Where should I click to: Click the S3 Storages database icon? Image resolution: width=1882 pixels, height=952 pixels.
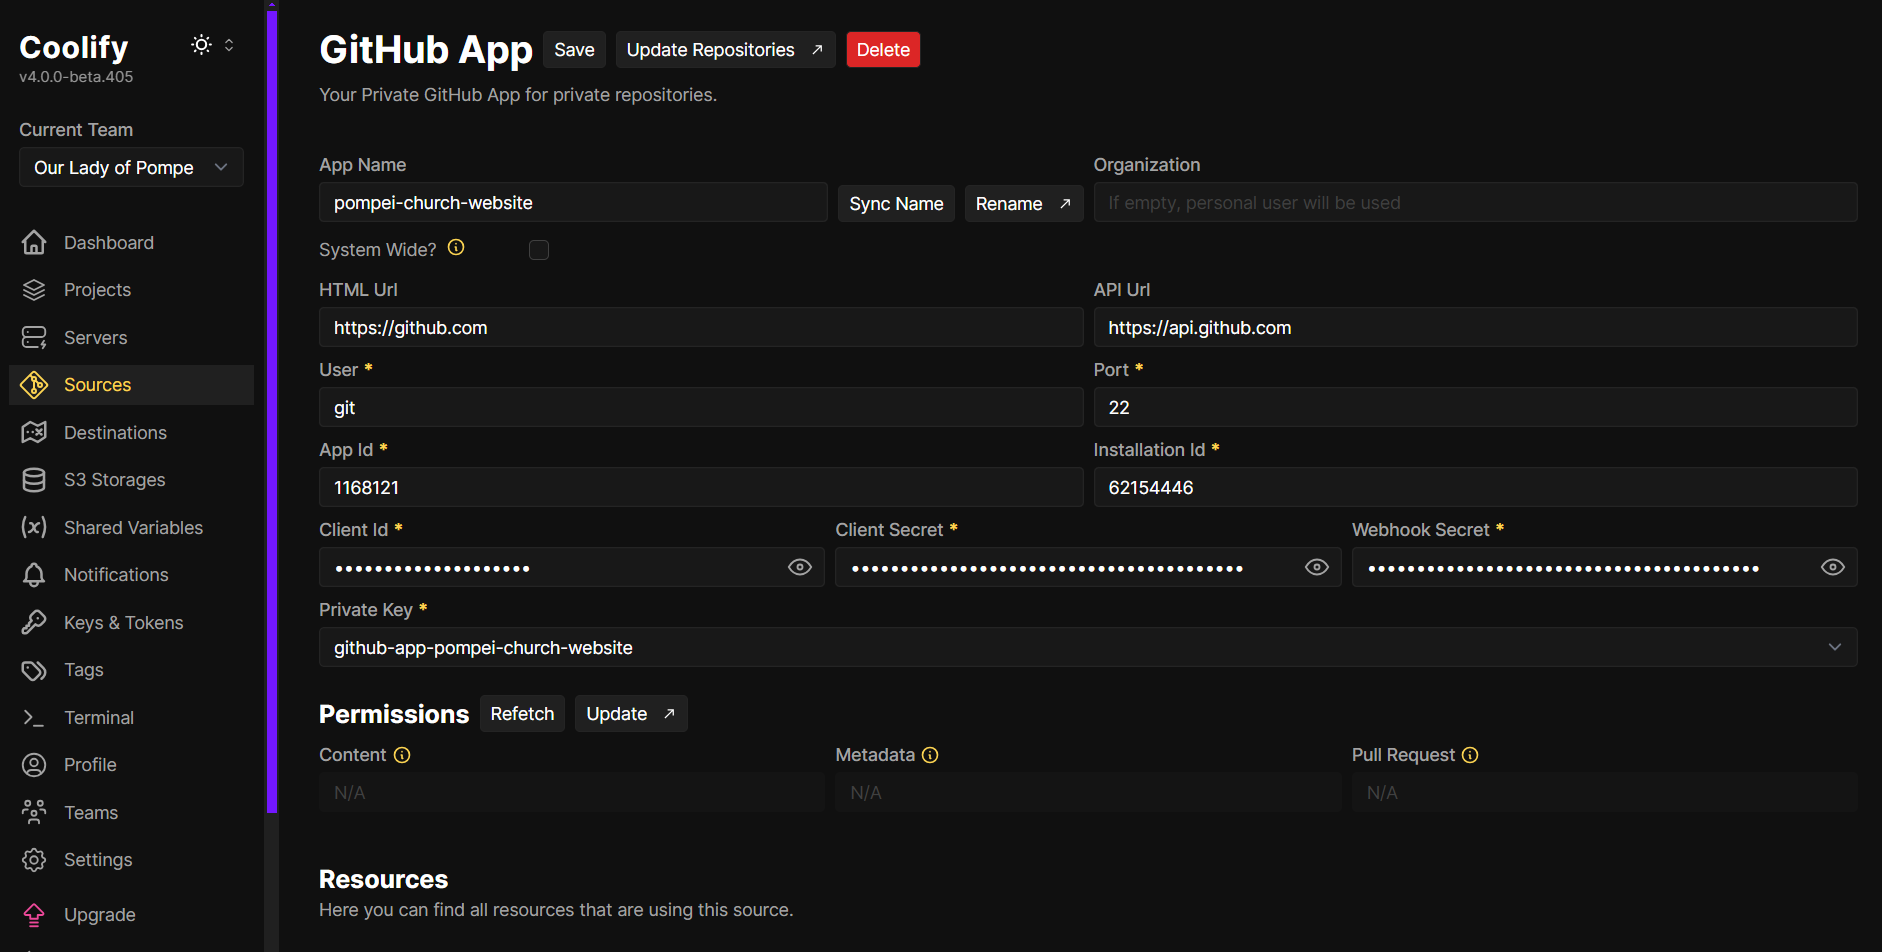(x=34, y=480)
